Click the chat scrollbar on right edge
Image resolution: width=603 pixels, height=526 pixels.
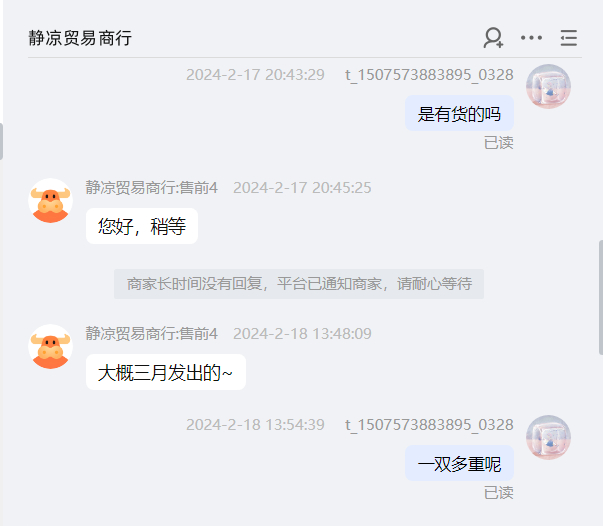[601, 297]
